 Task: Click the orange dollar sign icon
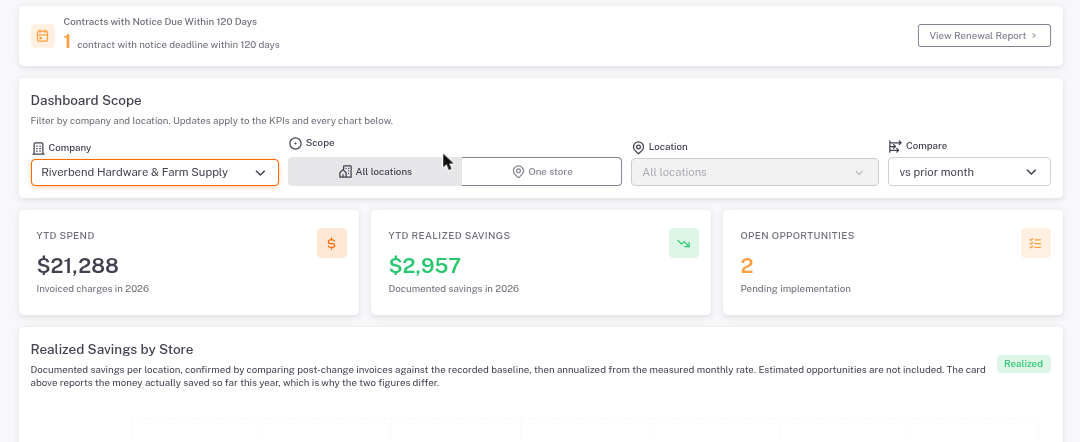pos(331,243)
